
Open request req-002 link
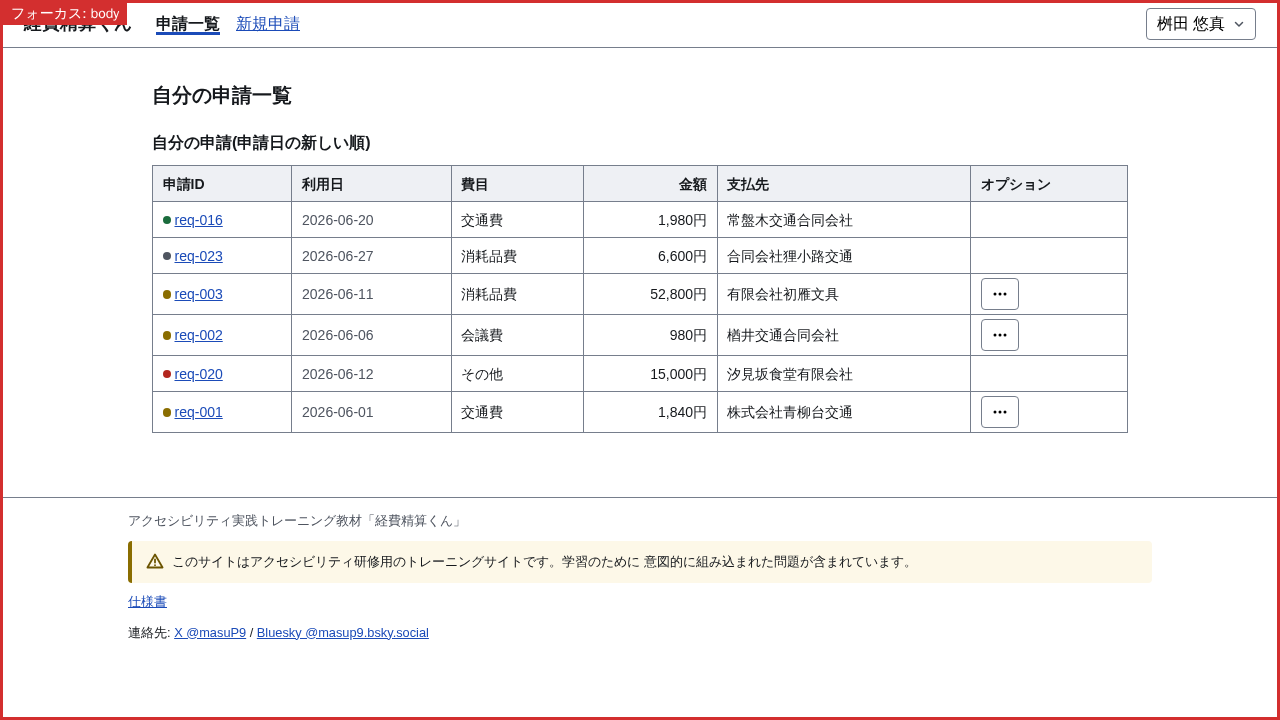(198, 335)
